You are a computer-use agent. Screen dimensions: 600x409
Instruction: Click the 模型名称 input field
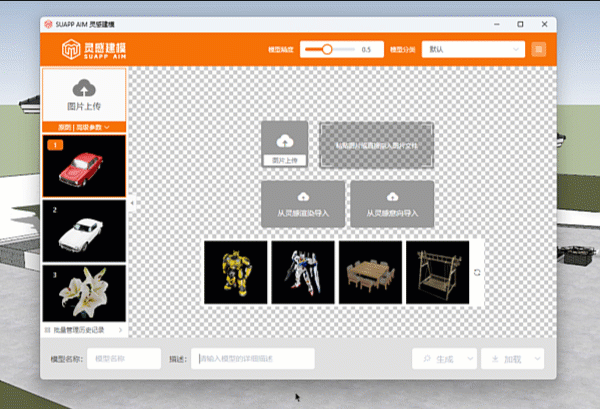tap(124, 358)
